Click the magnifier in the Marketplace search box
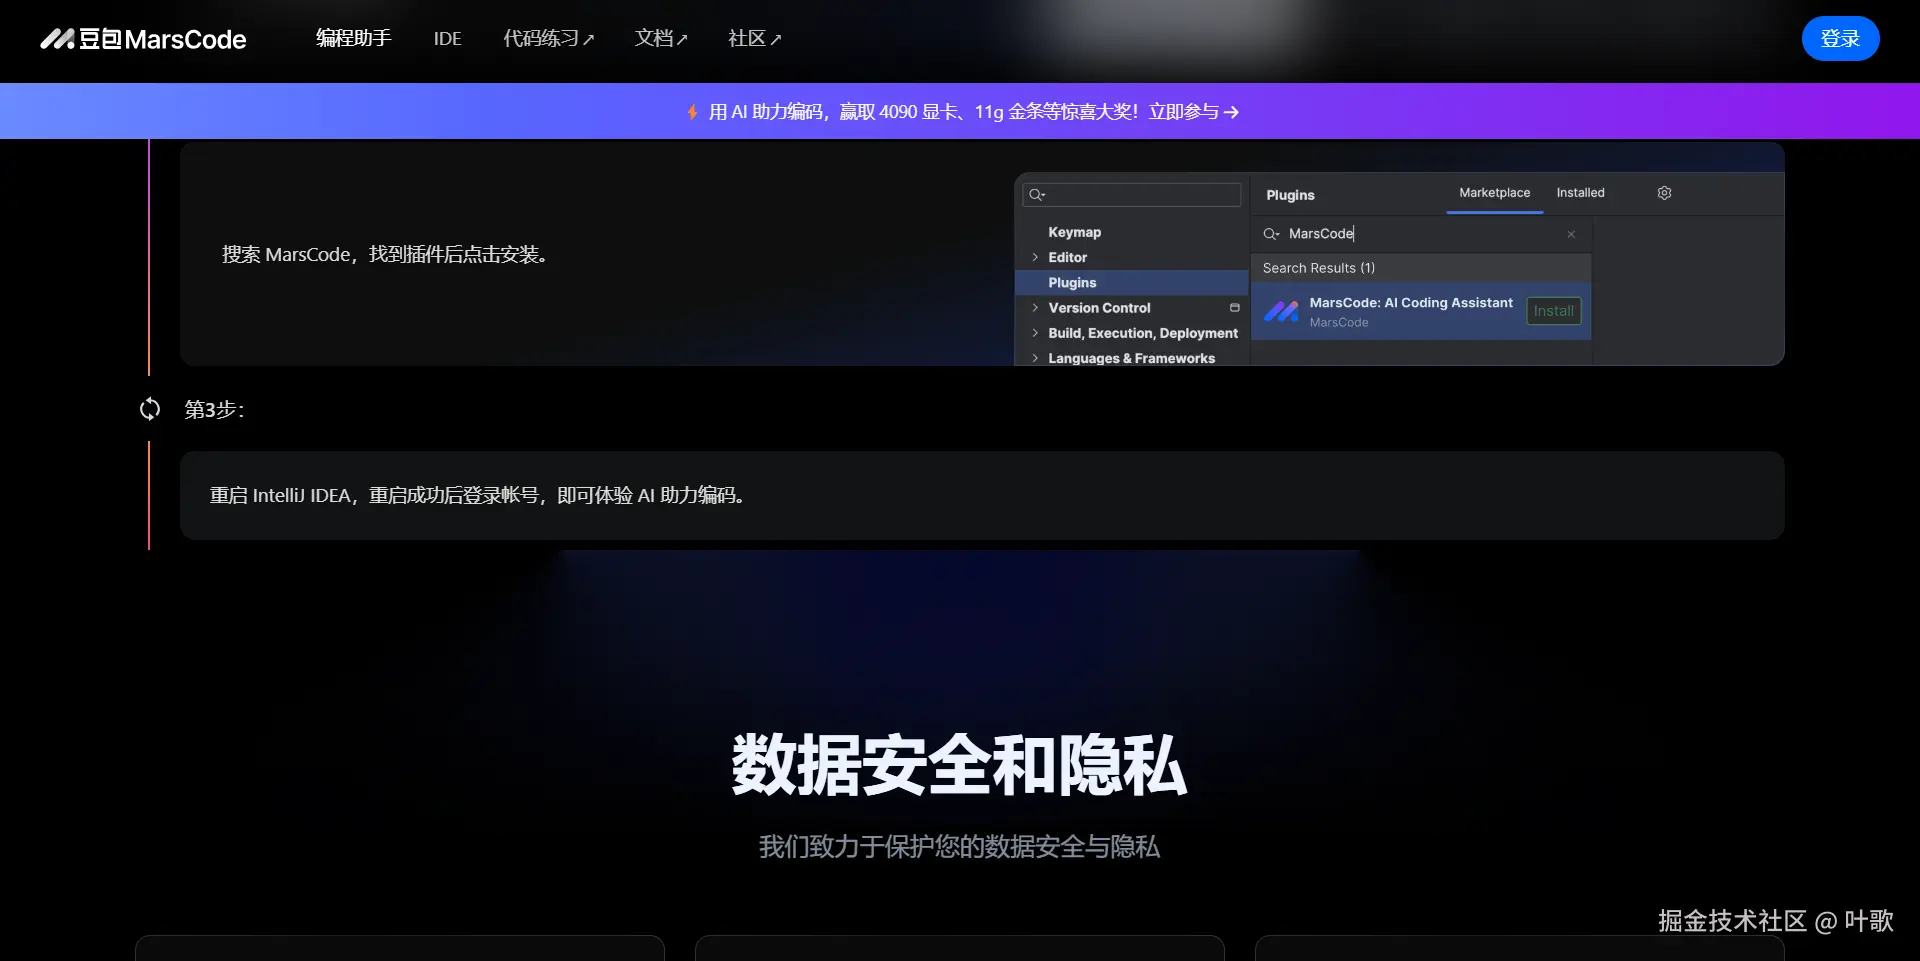This screenshot has height=961, width=1920. tap(1271, 234)
